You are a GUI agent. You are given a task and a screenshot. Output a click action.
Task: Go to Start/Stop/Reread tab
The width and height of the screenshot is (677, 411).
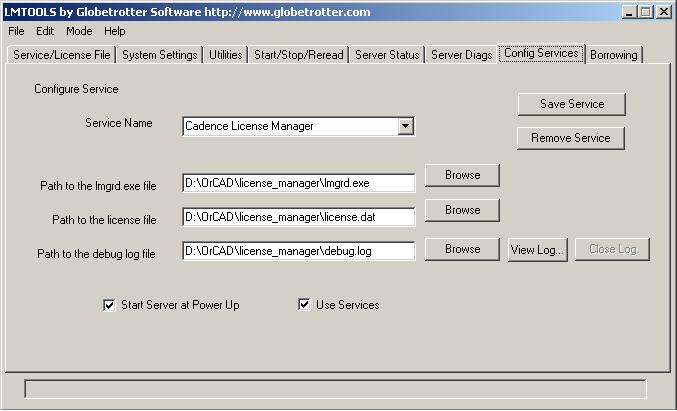tap(298, 55)
